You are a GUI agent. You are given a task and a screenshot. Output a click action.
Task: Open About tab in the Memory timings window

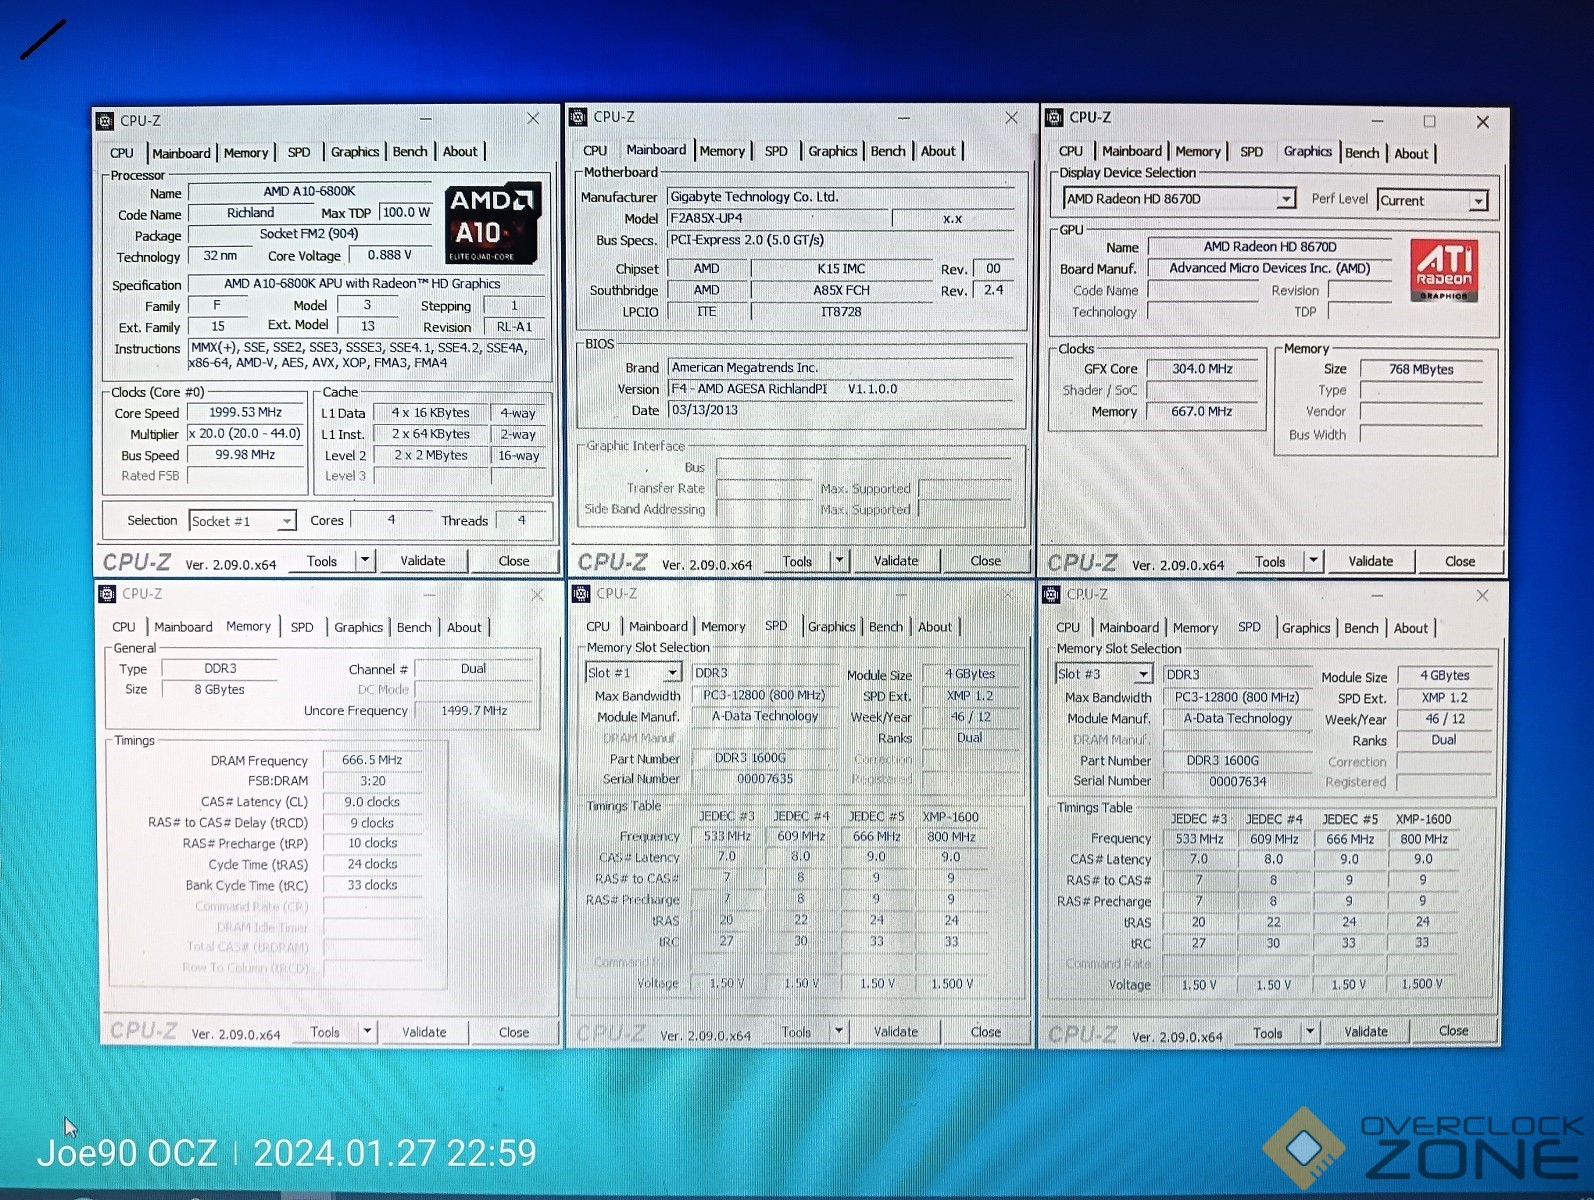click(x=464, y=628)
